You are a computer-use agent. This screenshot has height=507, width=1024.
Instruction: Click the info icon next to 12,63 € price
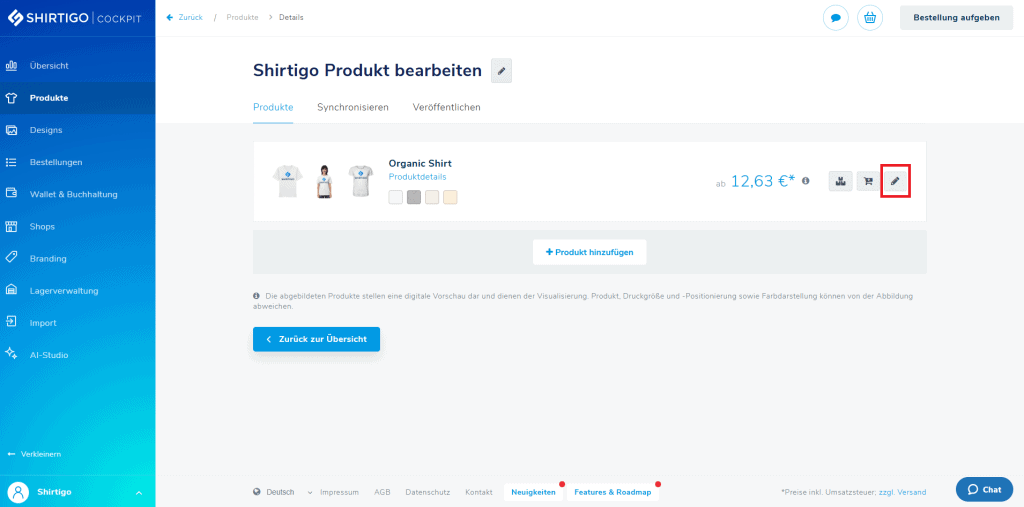coord(805,181)
